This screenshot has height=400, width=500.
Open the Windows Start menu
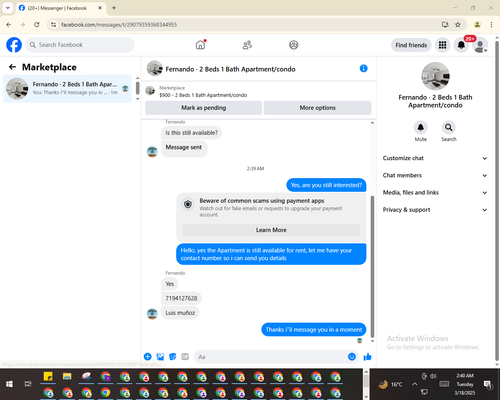click(x=9, y=384)
